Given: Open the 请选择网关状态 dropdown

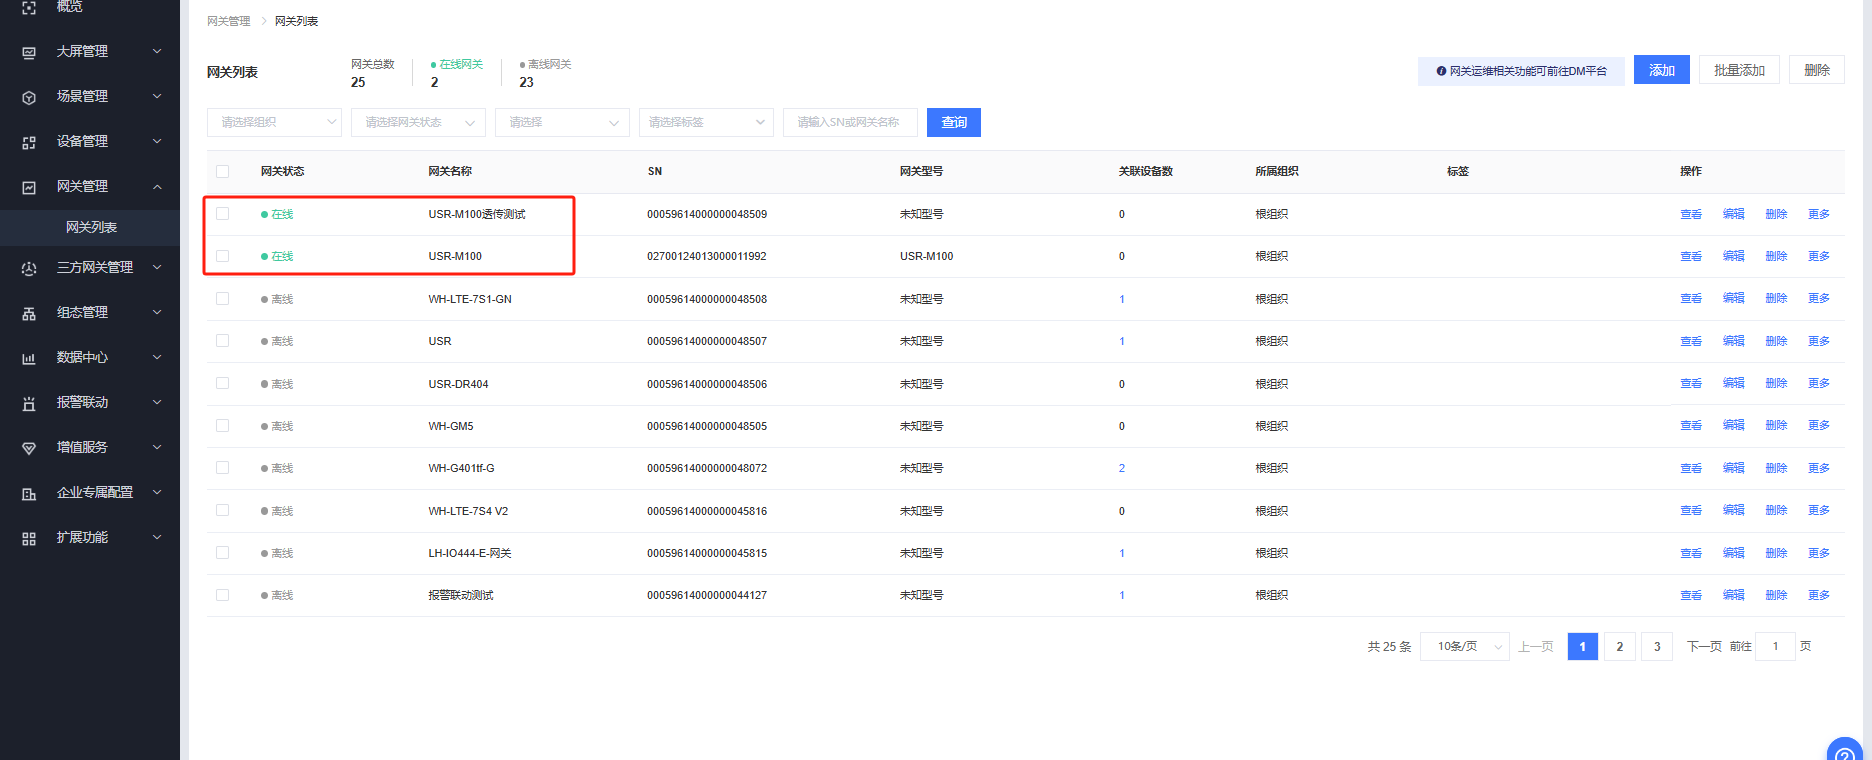Looking at the screenshot, I should pyautogui.click(x=418, y=122).
